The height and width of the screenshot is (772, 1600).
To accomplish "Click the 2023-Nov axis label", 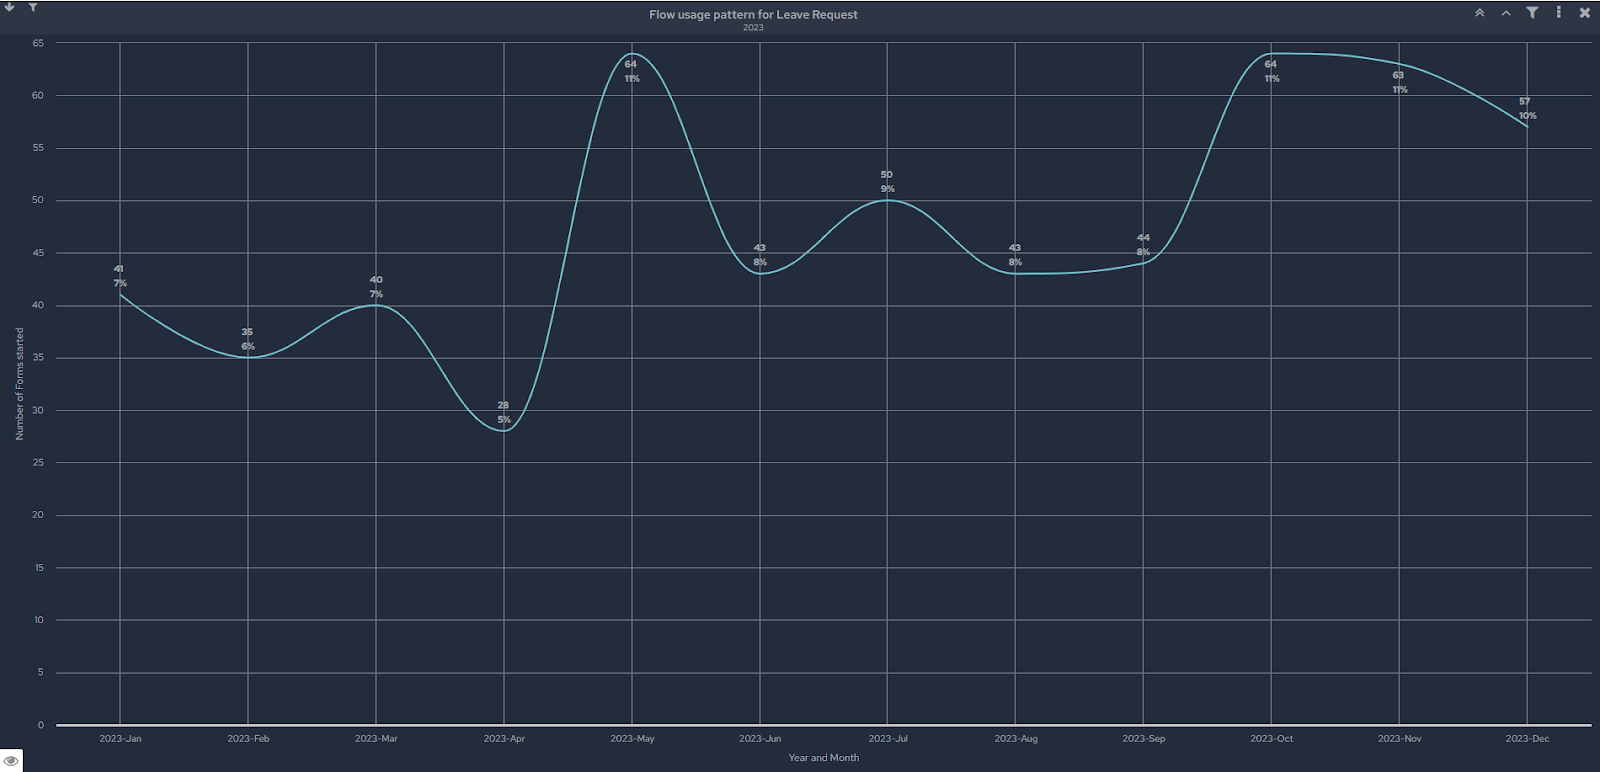I will (1399, 739).
